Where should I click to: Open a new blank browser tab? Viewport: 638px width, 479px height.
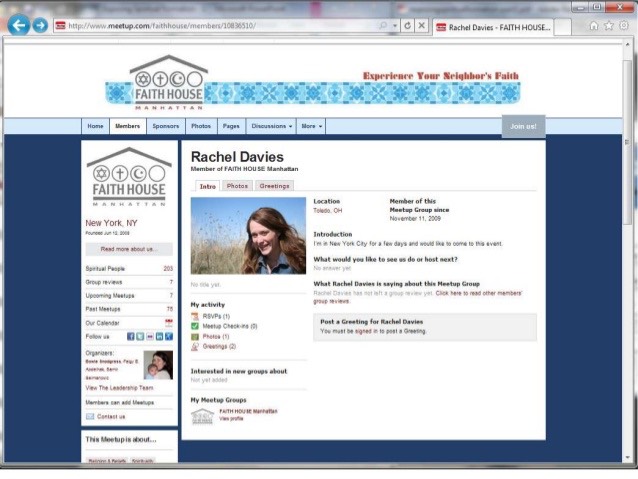[x=562, y=27]
